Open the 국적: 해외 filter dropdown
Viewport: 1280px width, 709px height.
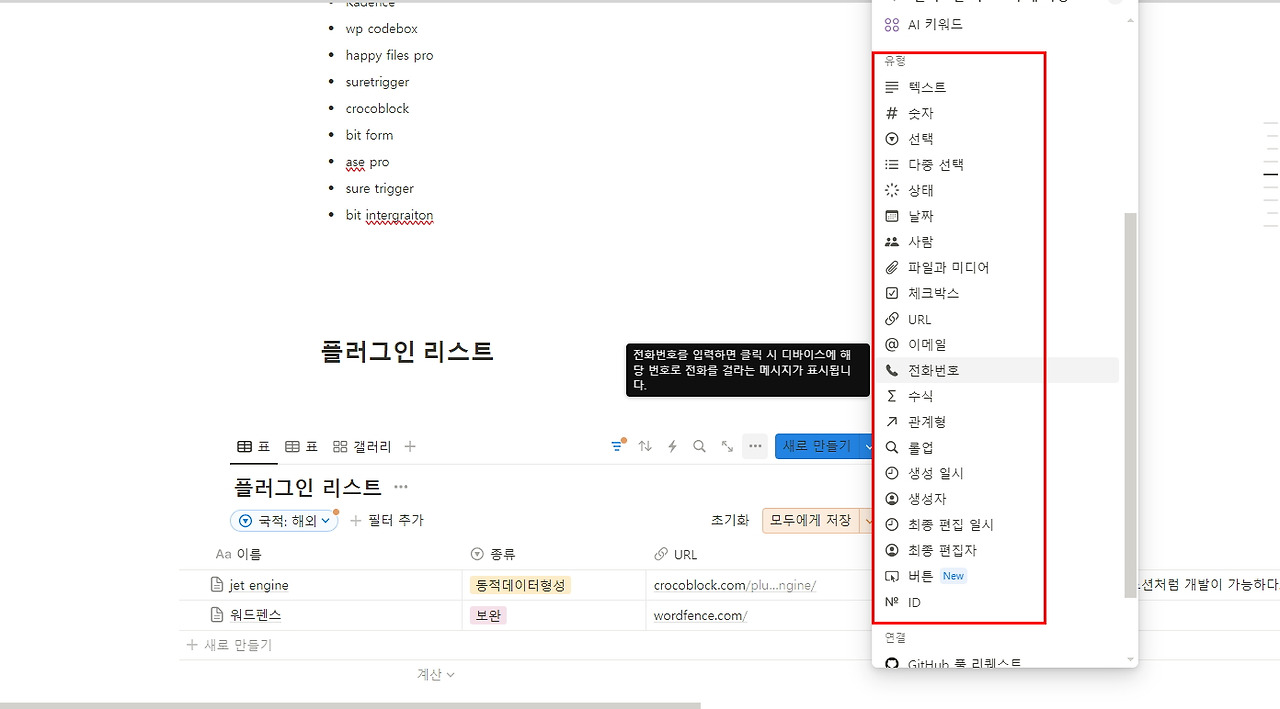point(284,520)
